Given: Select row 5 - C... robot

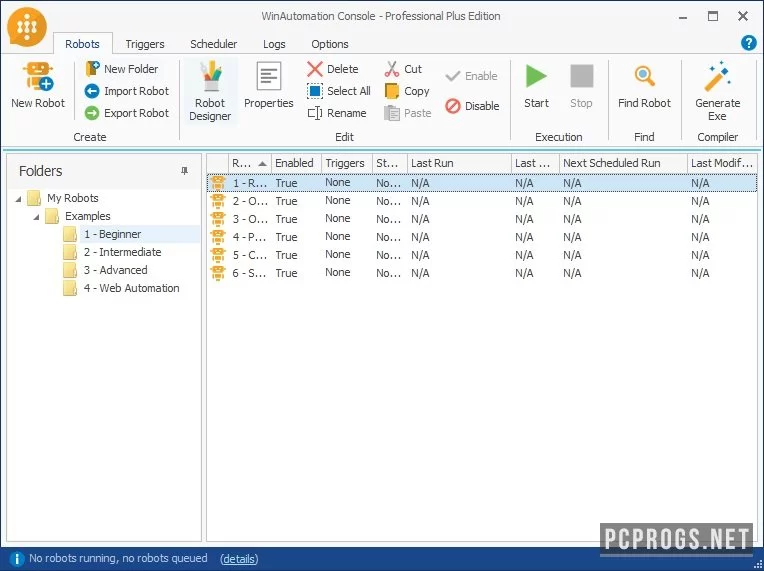Looking at the screenshot, I should pos(482,255).
